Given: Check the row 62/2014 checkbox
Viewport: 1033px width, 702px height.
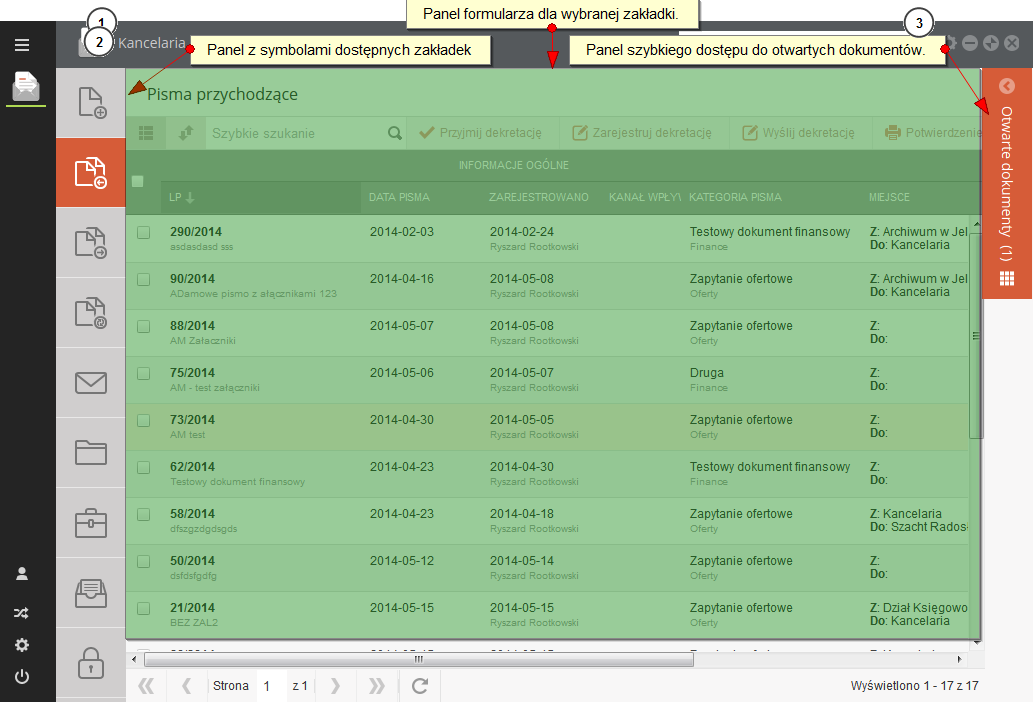Looking at the screenshot, I should tap(144, 468).
